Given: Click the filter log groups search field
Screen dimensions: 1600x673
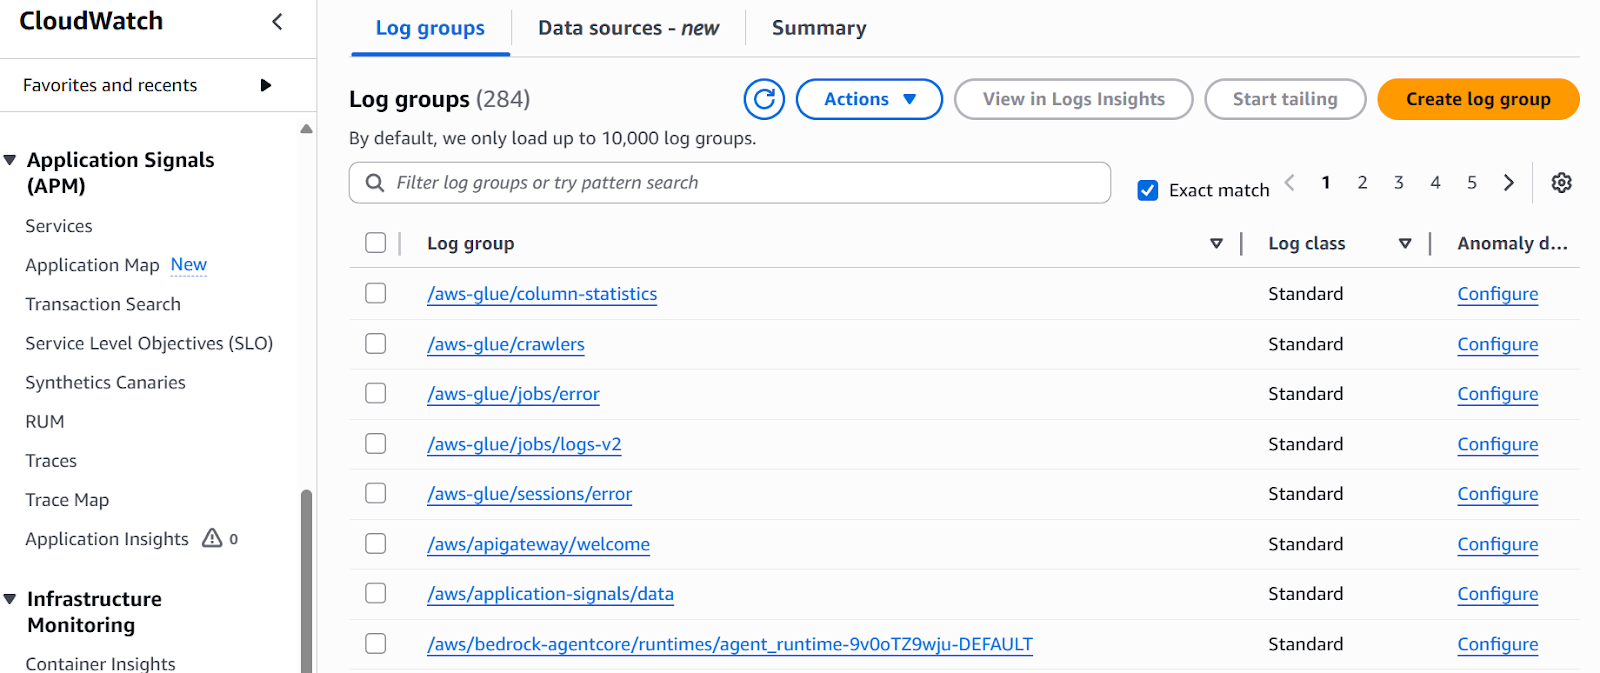Looking at the screenshot, I should click(x=730, y=183).
